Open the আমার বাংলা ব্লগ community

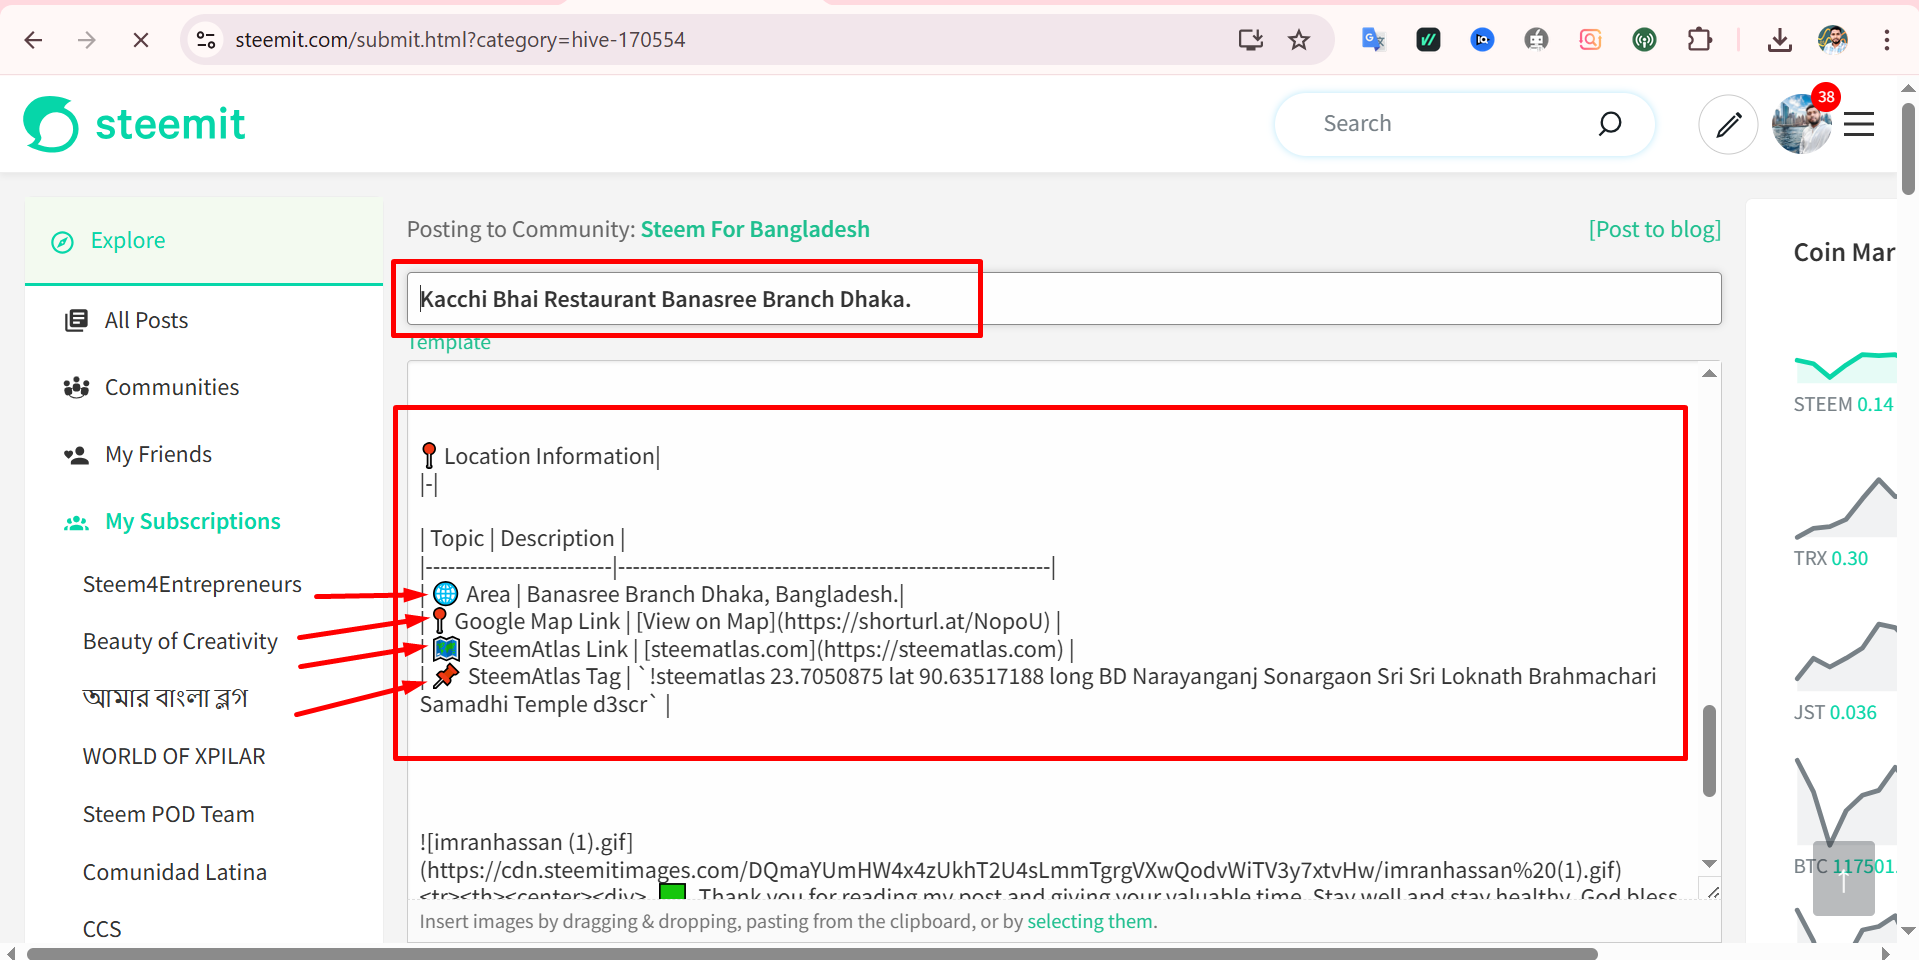[165, 698]
